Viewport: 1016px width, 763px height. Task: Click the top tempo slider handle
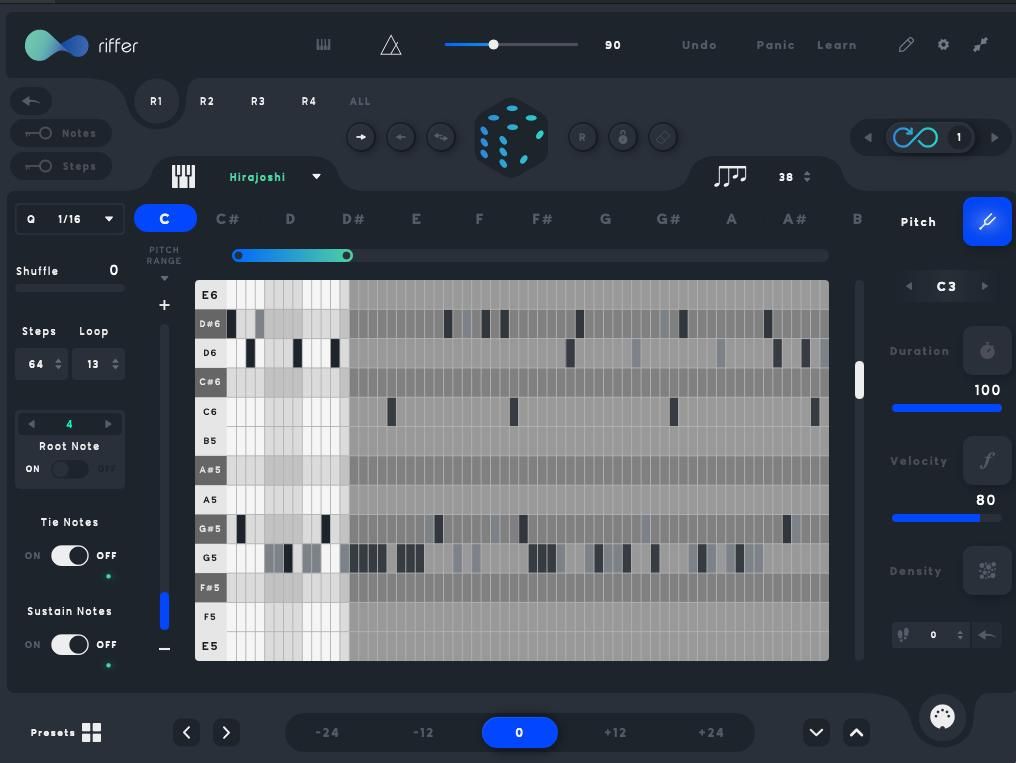493,45
